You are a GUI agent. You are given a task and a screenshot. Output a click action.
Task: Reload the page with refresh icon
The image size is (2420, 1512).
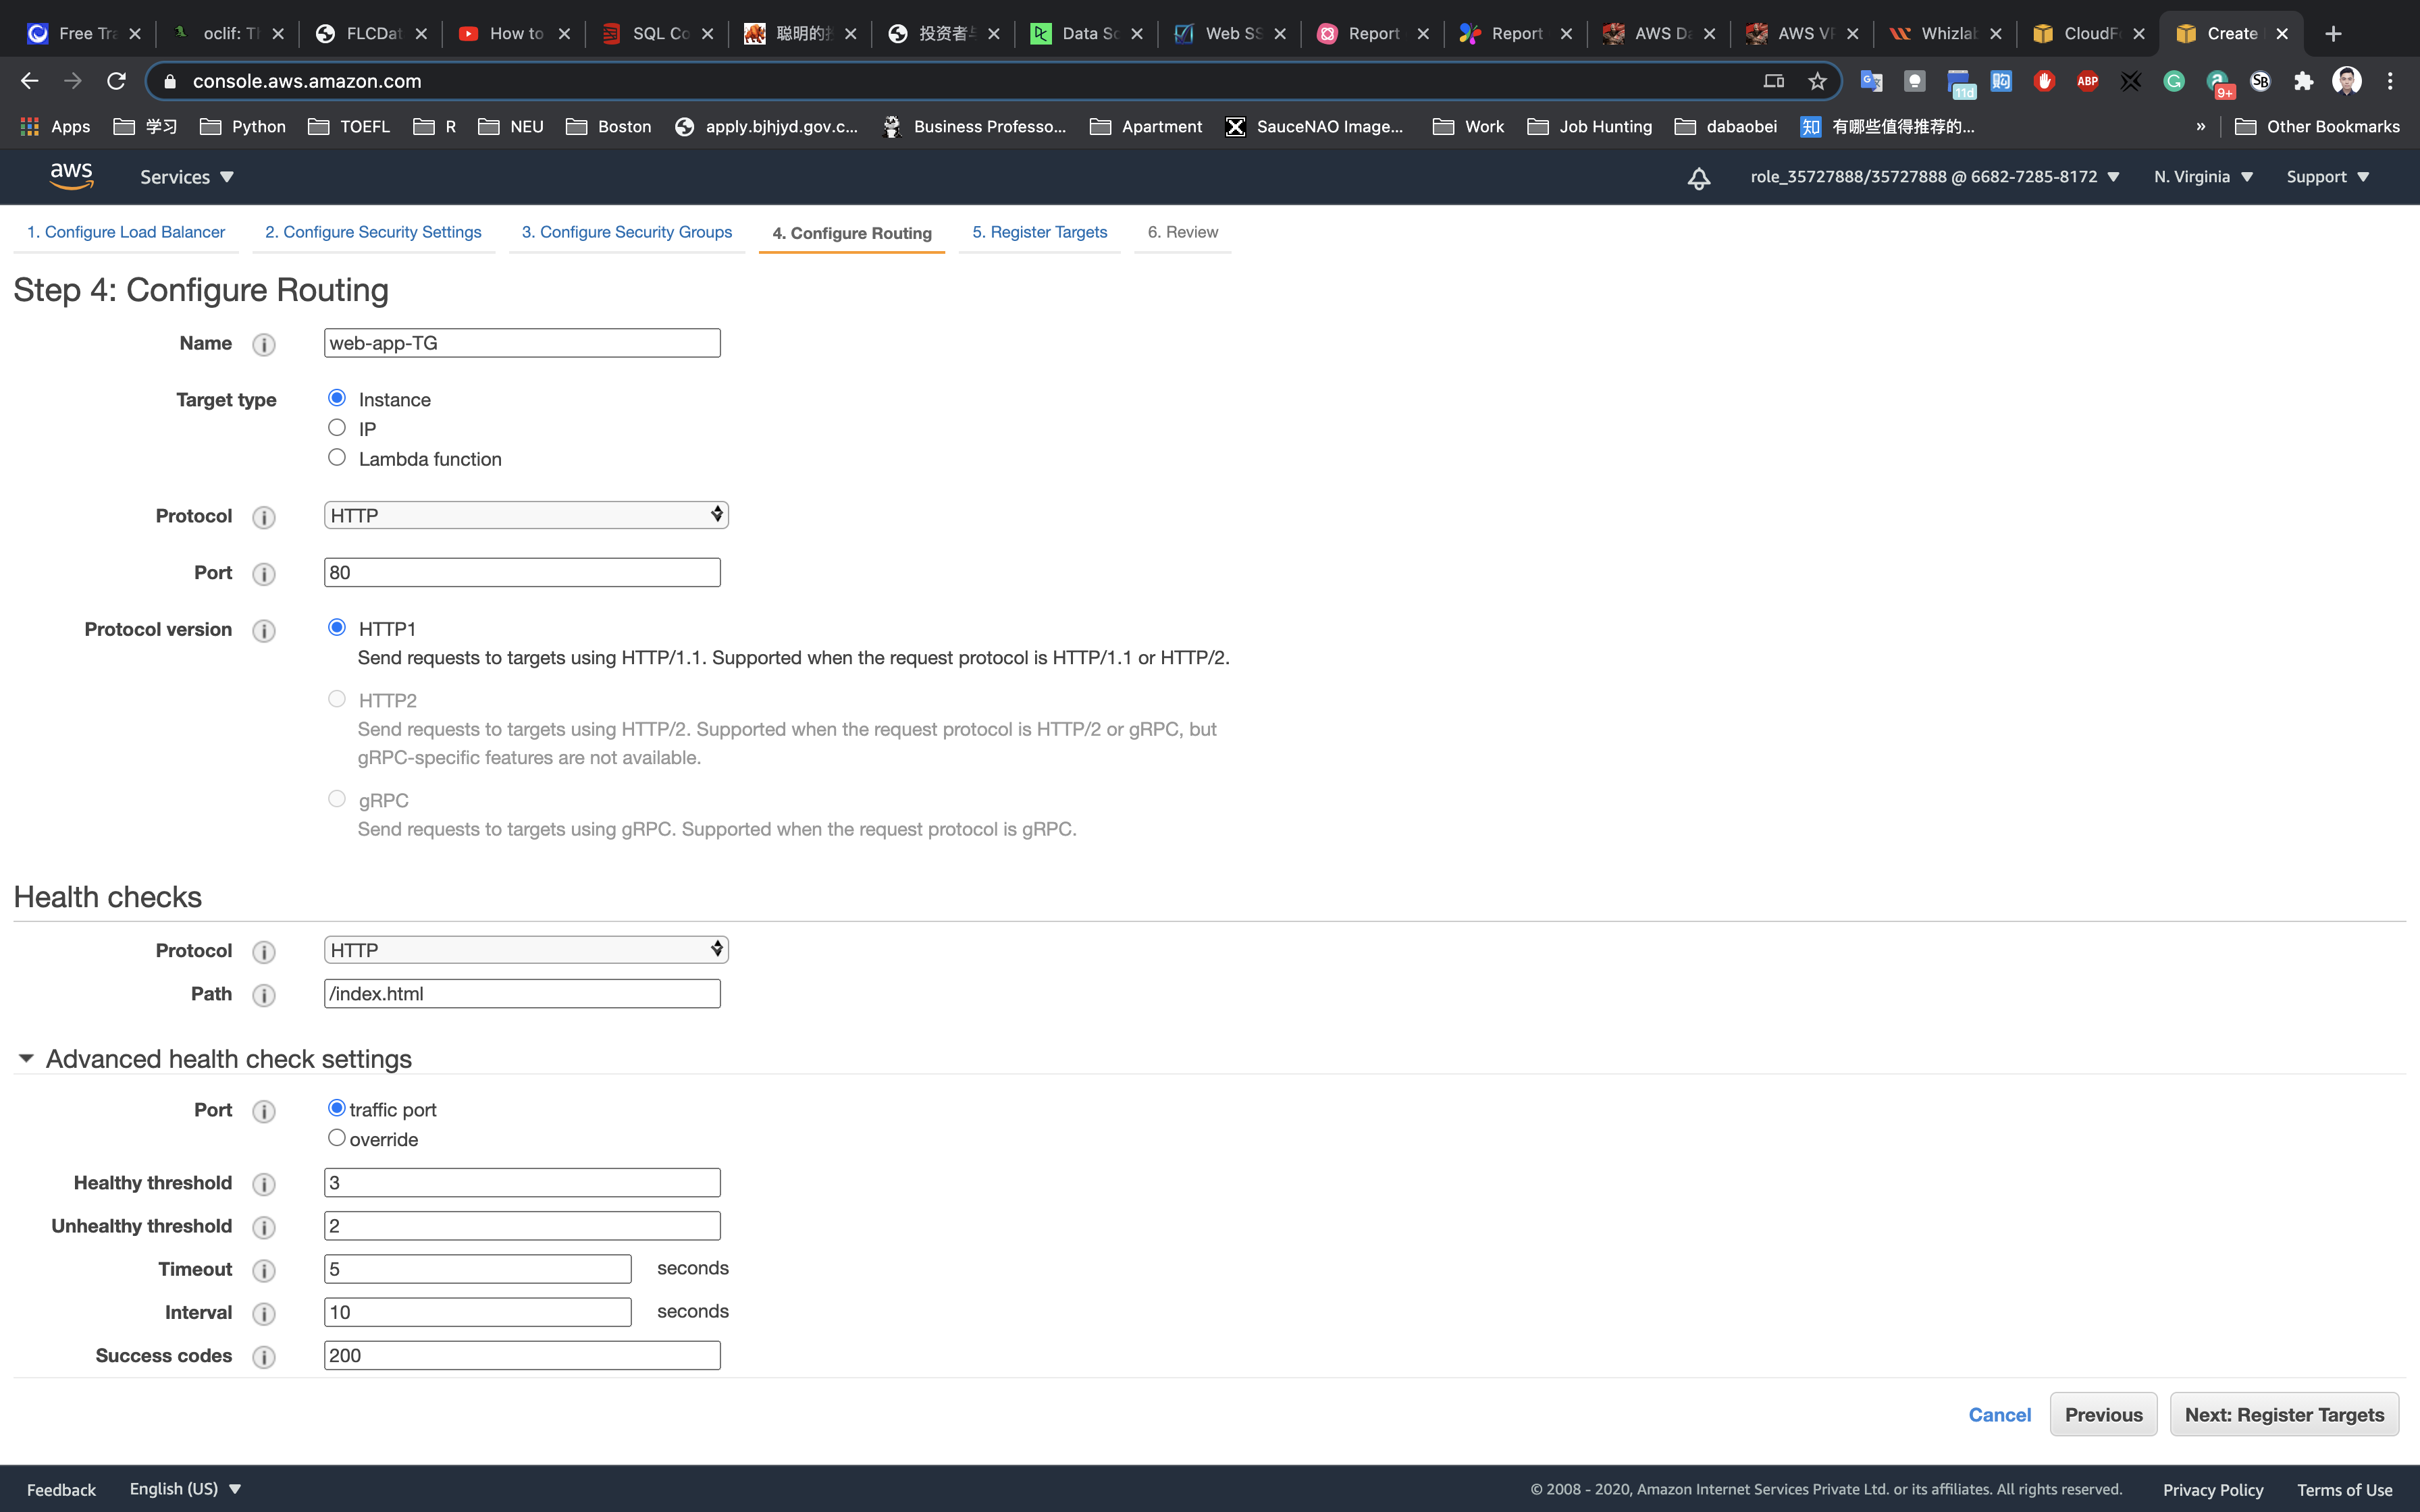(x=116, y=81)
